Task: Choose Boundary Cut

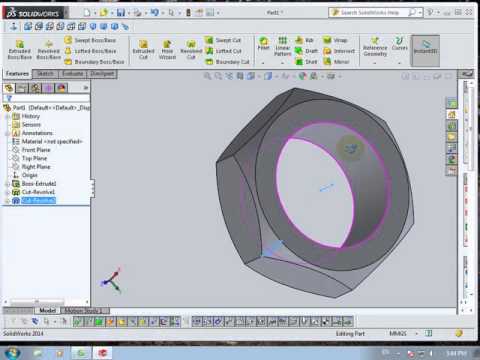Action: click(x=227, y=62)
